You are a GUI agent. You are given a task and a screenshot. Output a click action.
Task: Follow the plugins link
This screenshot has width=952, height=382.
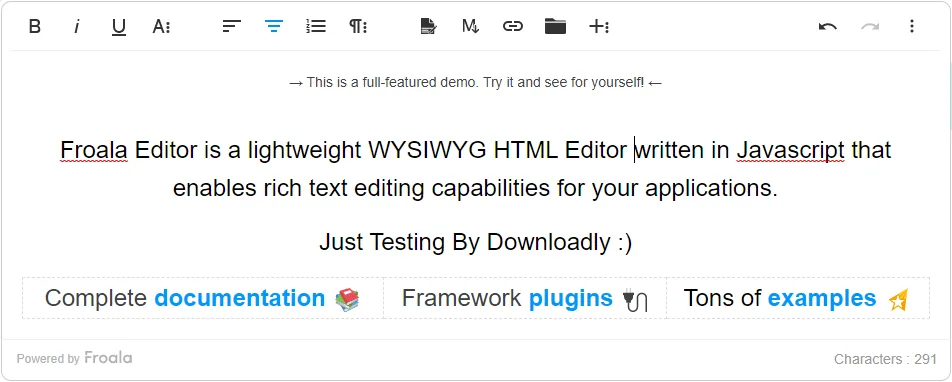[x=571, y=298]
